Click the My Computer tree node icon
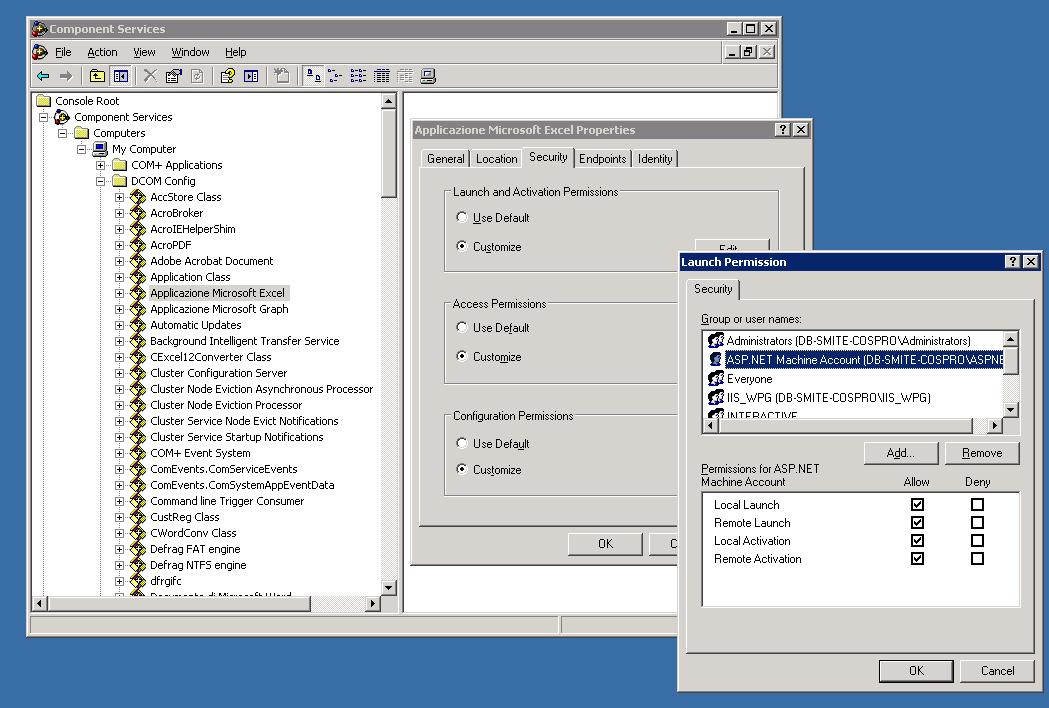This screenshot has height=708, width=1049. pos(100,149)
